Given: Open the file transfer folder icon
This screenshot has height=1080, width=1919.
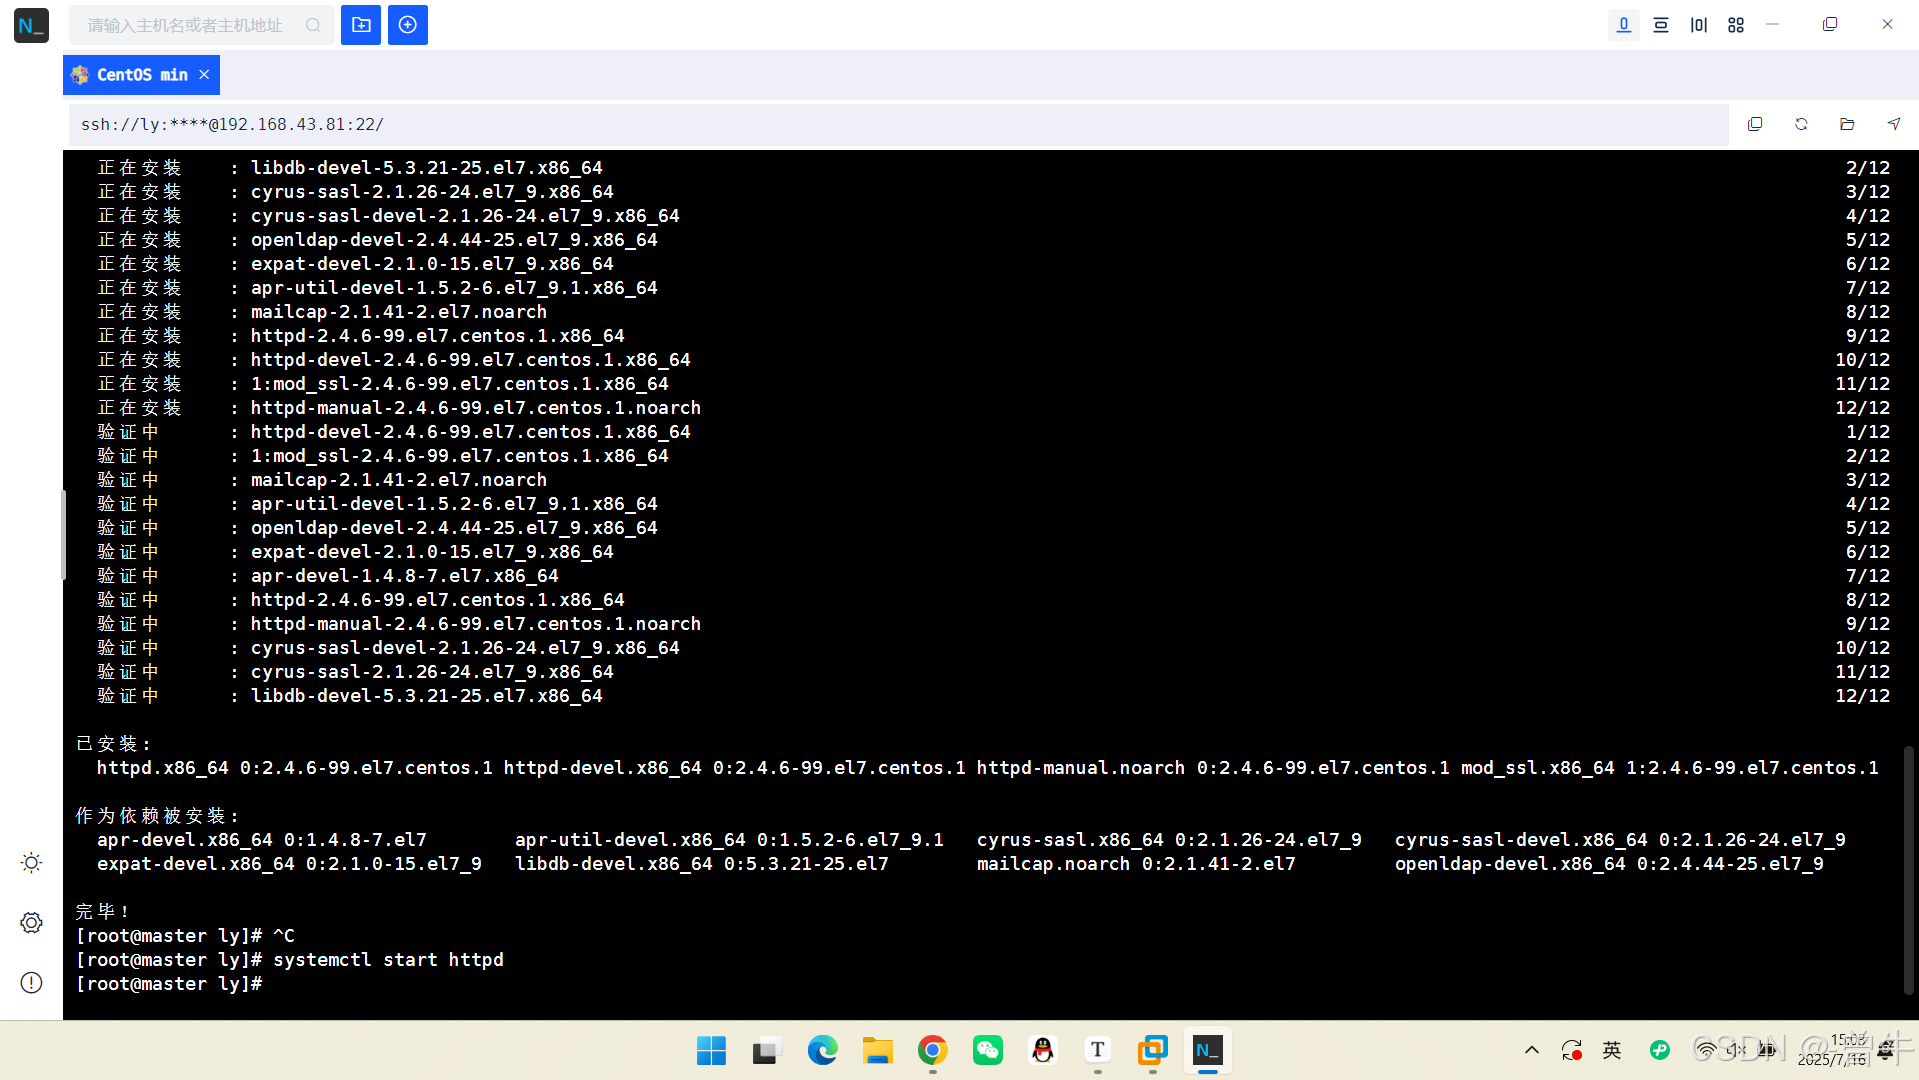Looking at the screenshot, I should point(1847,124).
